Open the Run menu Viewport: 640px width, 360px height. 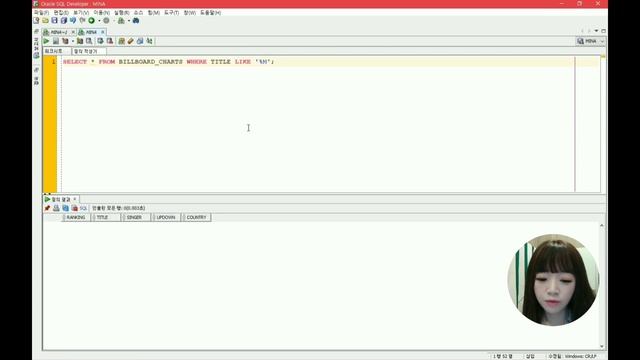click(x=122, y=13)
